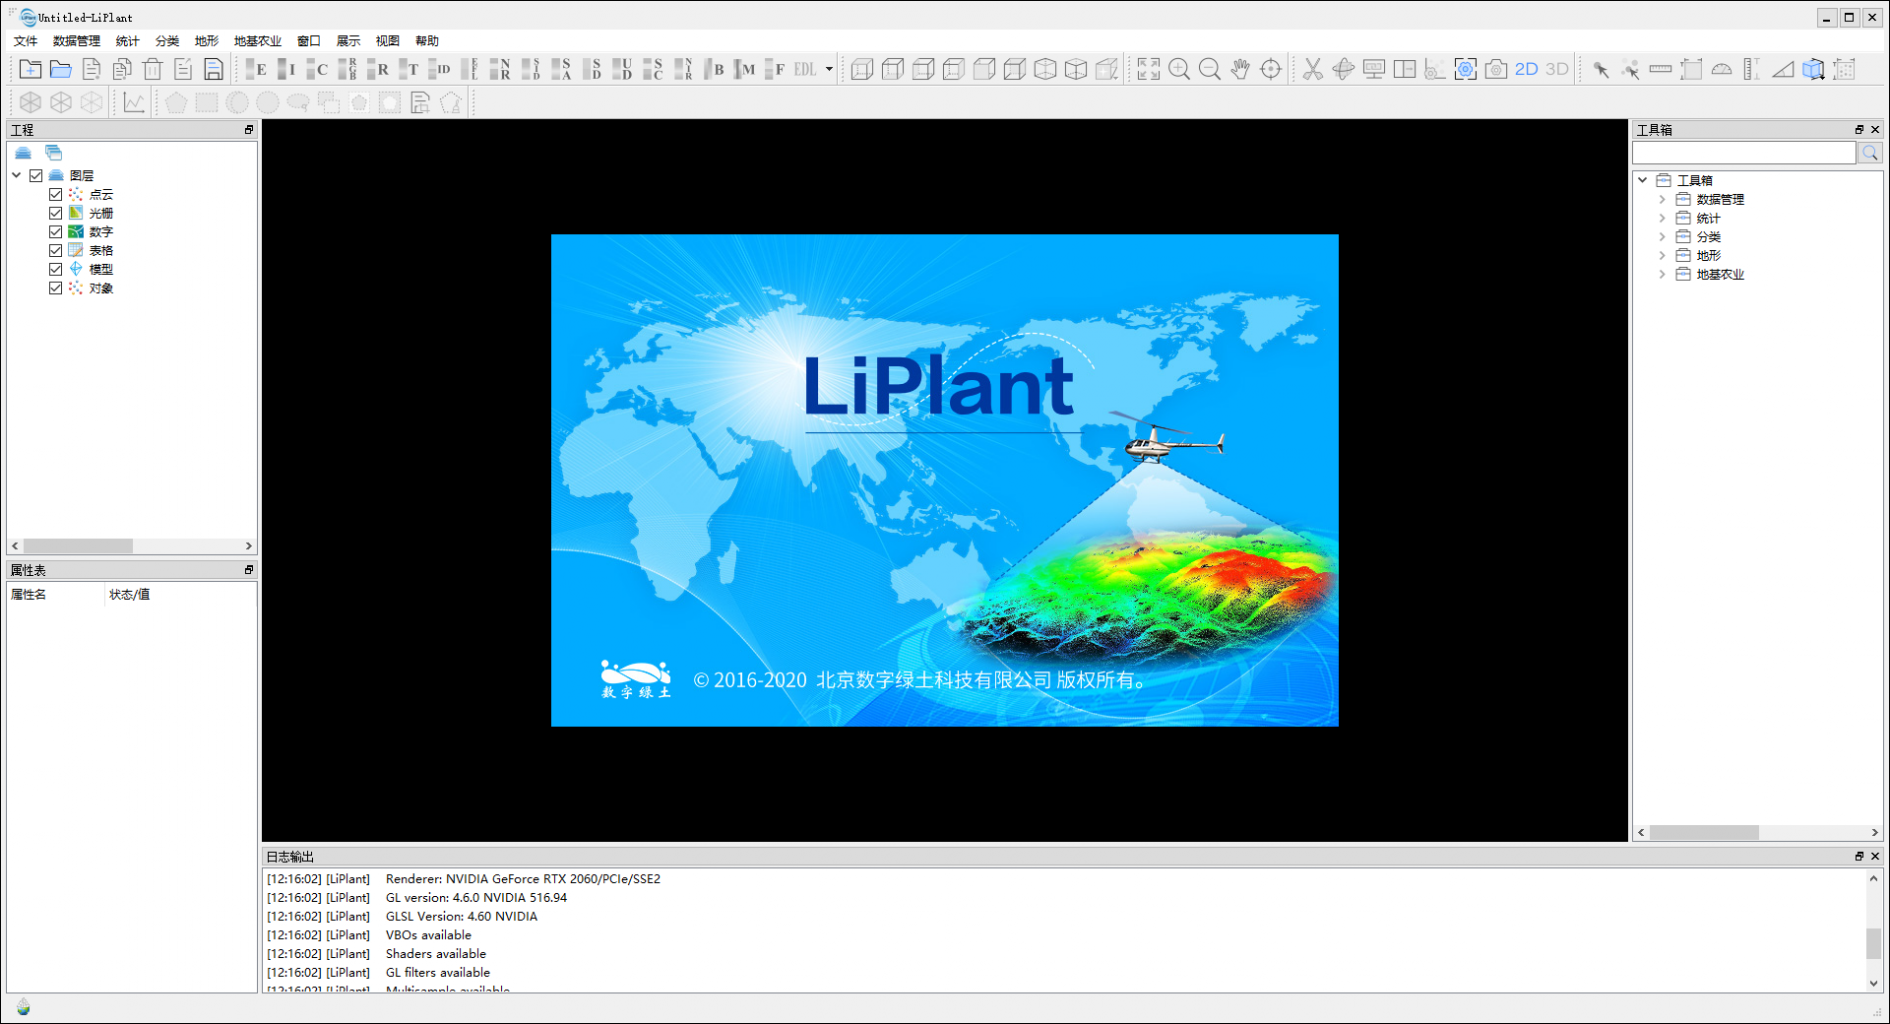
Task: Take a screenshot with the camera icon
Action: [1496, 69]
